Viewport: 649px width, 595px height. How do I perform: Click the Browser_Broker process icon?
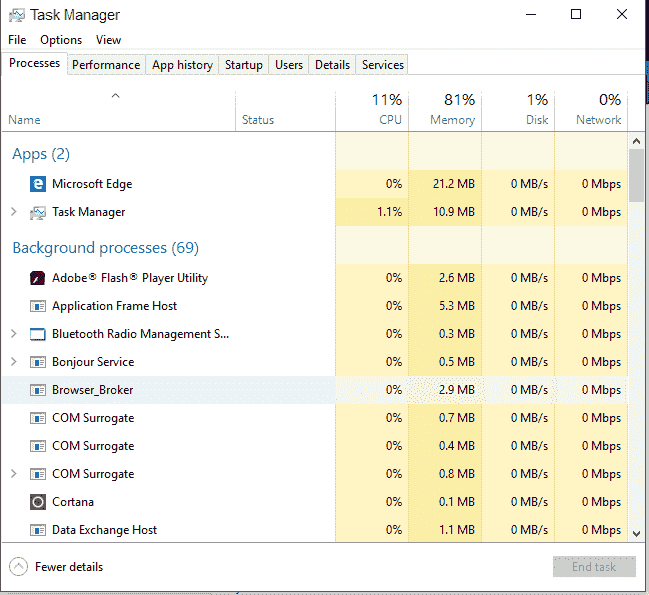pos(38,390)
